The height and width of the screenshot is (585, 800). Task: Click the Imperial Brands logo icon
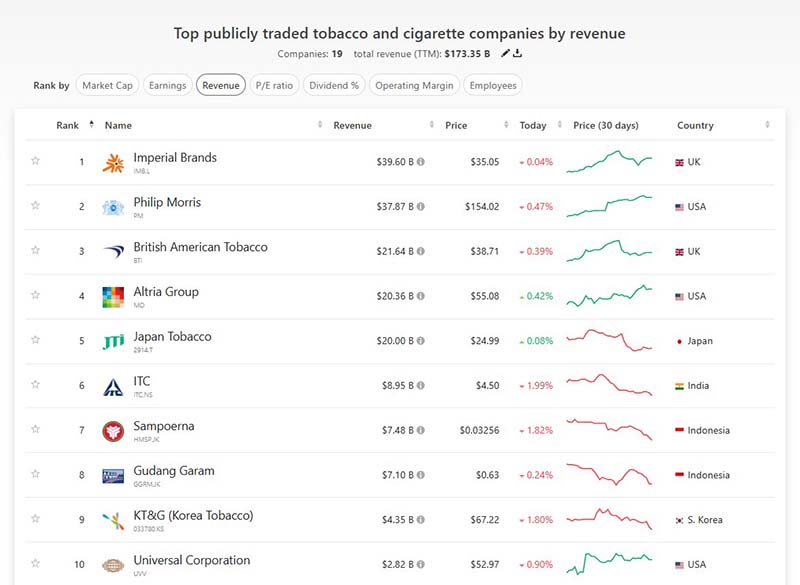(x=113, y=163)
